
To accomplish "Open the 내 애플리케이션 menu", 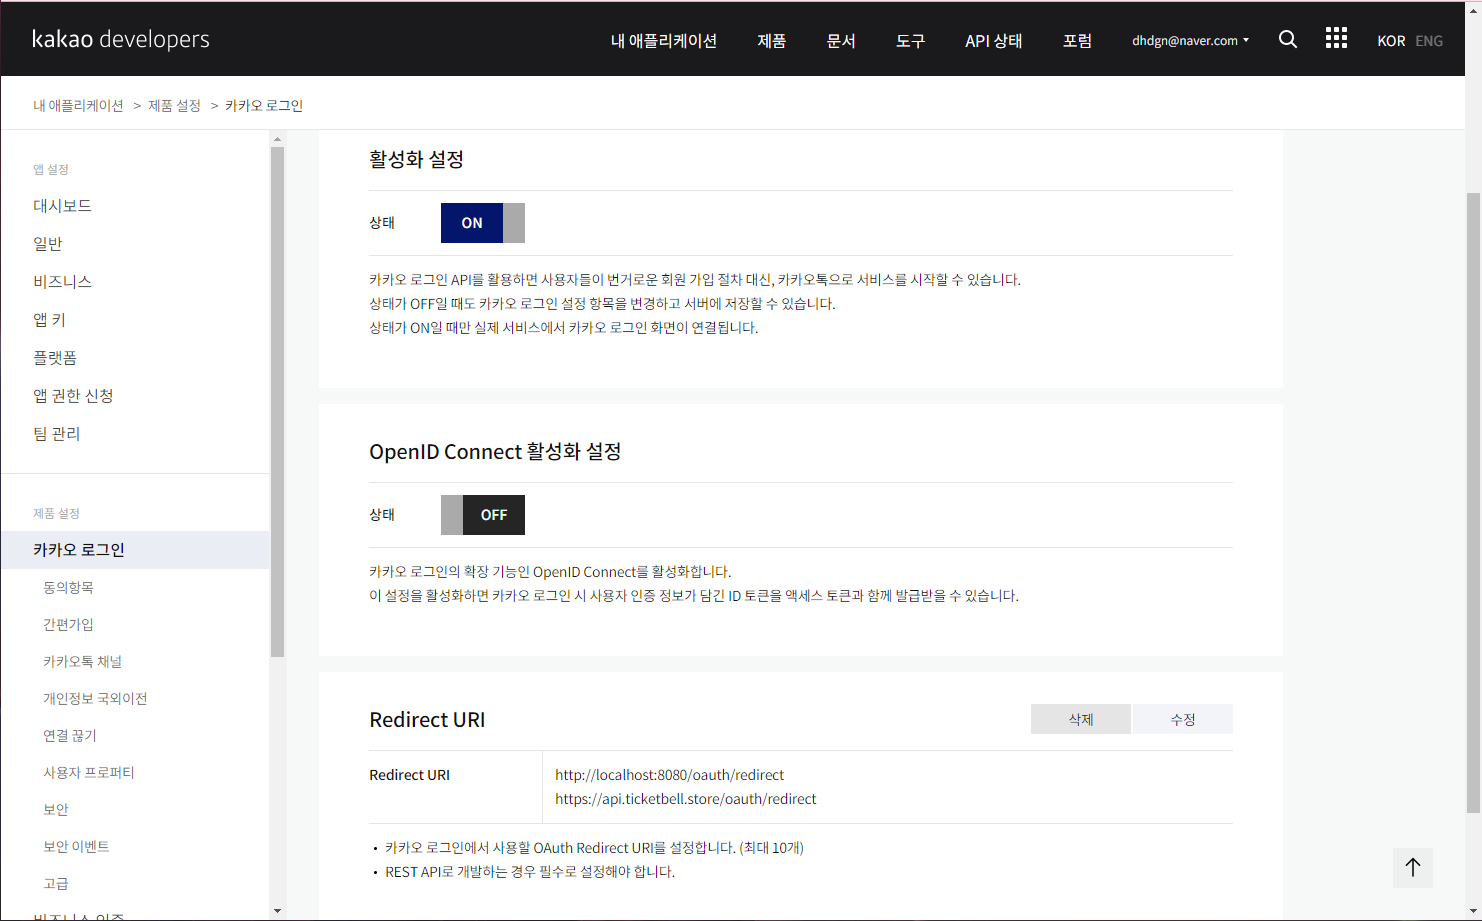I will click(x=664, y=41).
